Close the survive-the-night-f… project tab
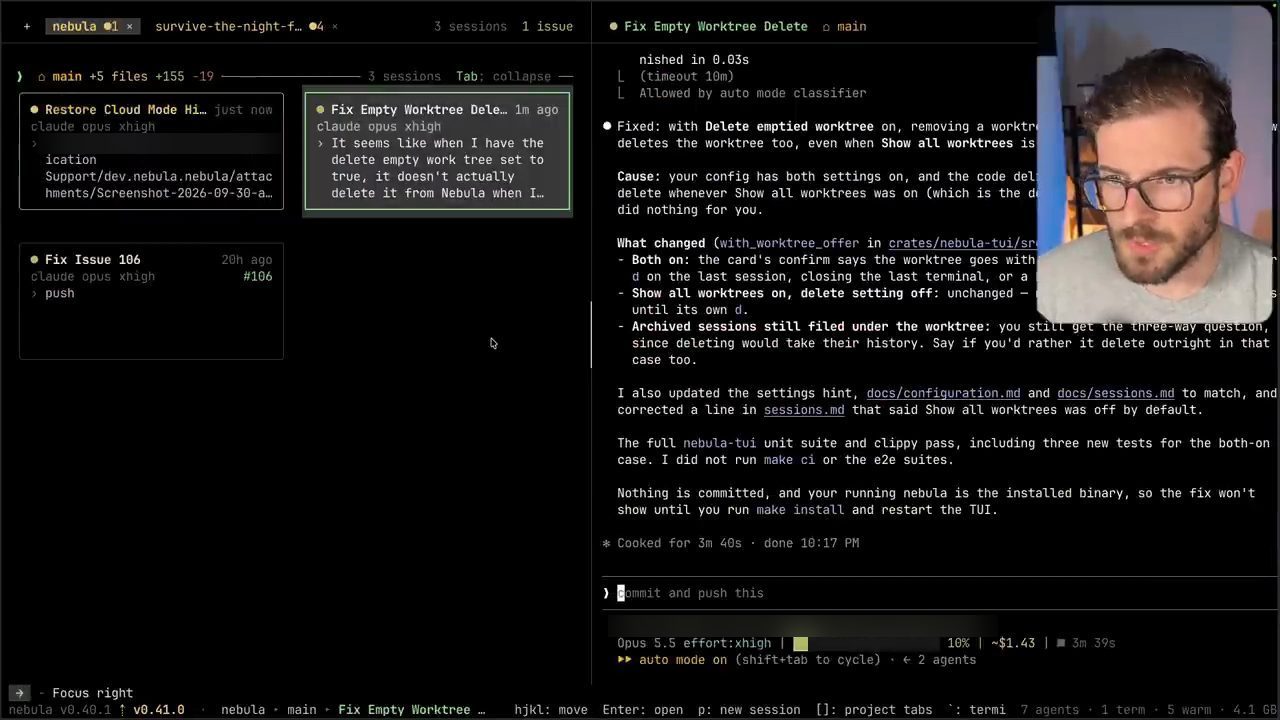This screenshot has width=1280, height=720. tap(334, 27)
